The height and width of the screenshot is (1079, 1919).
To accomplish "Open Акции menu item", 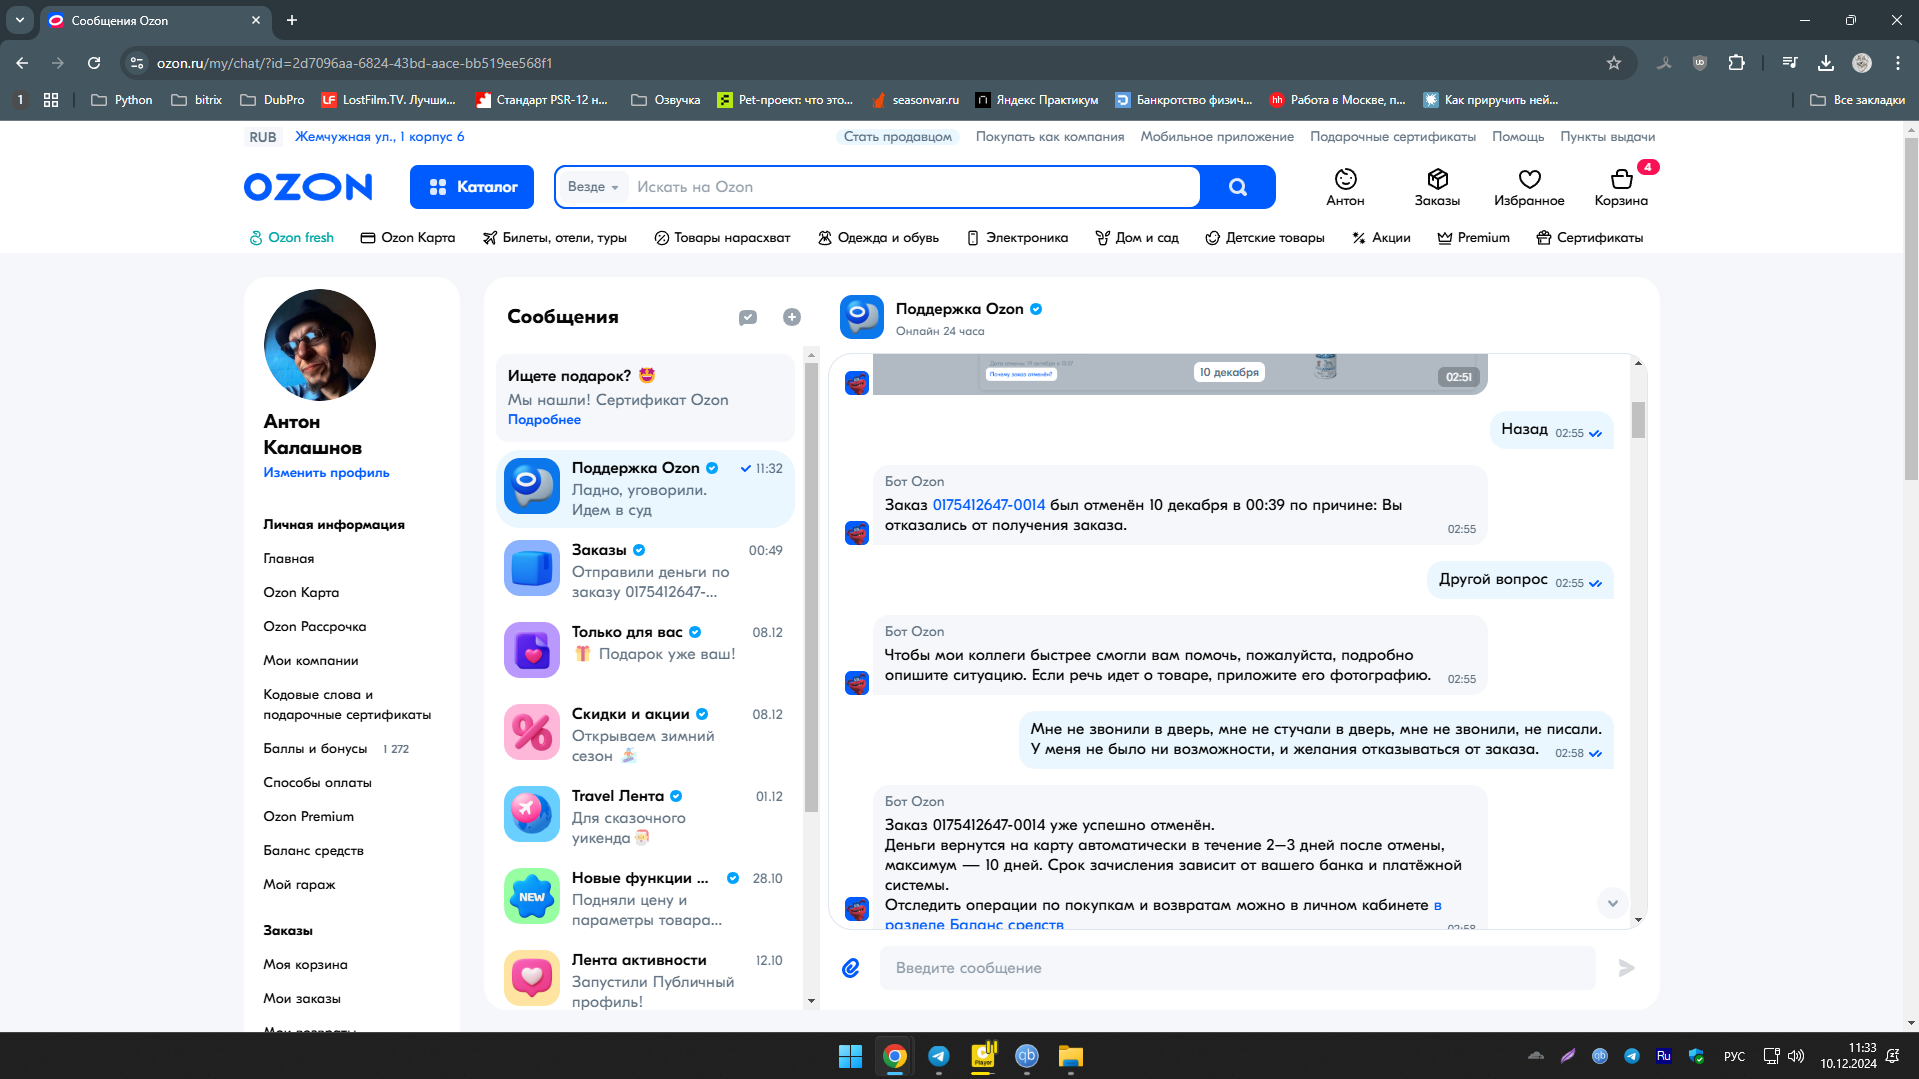I will coord(1381,238).
